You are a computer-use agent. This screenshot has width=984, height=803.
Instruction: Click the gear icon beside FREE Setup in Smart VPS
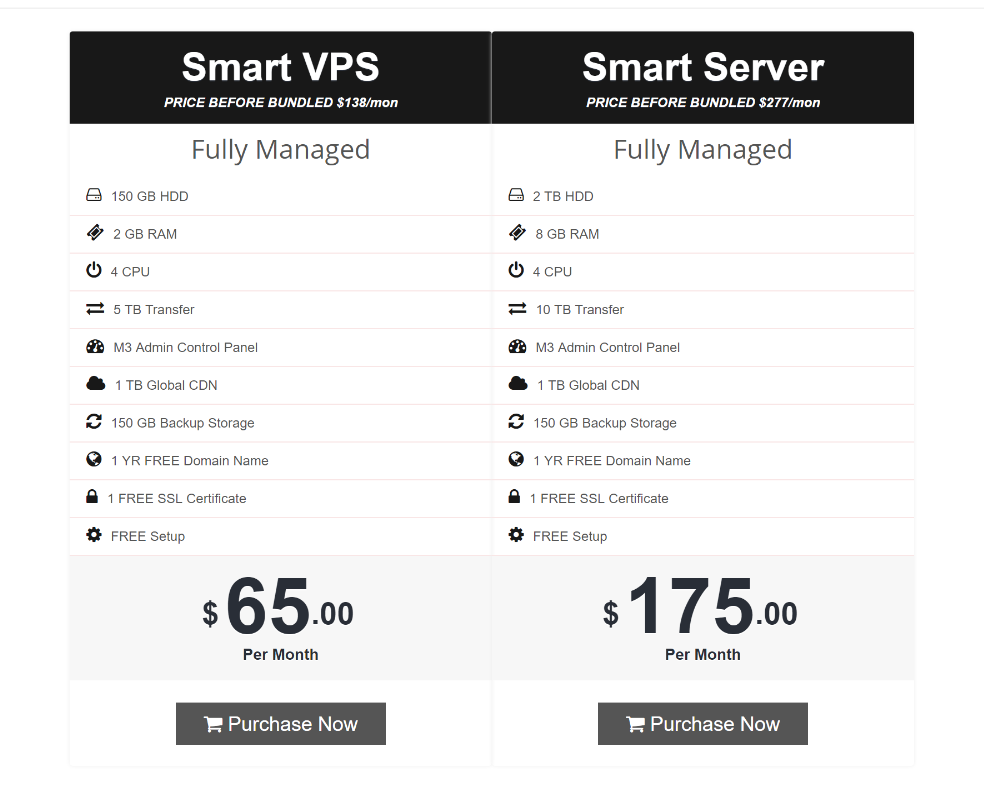[93, 536]
